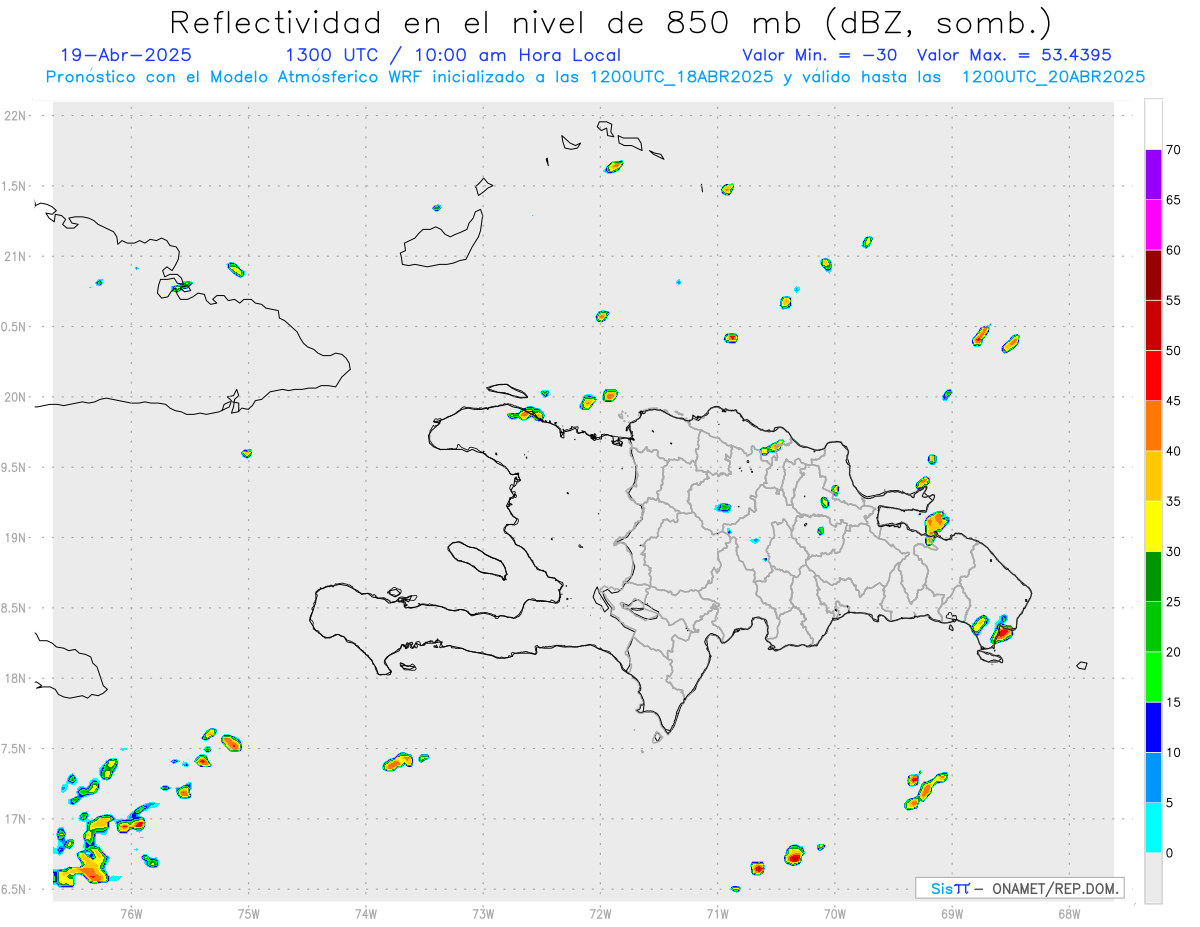Click the '69W' longitude label
This screenshot has width=1200, height=927.
point(952,912)
